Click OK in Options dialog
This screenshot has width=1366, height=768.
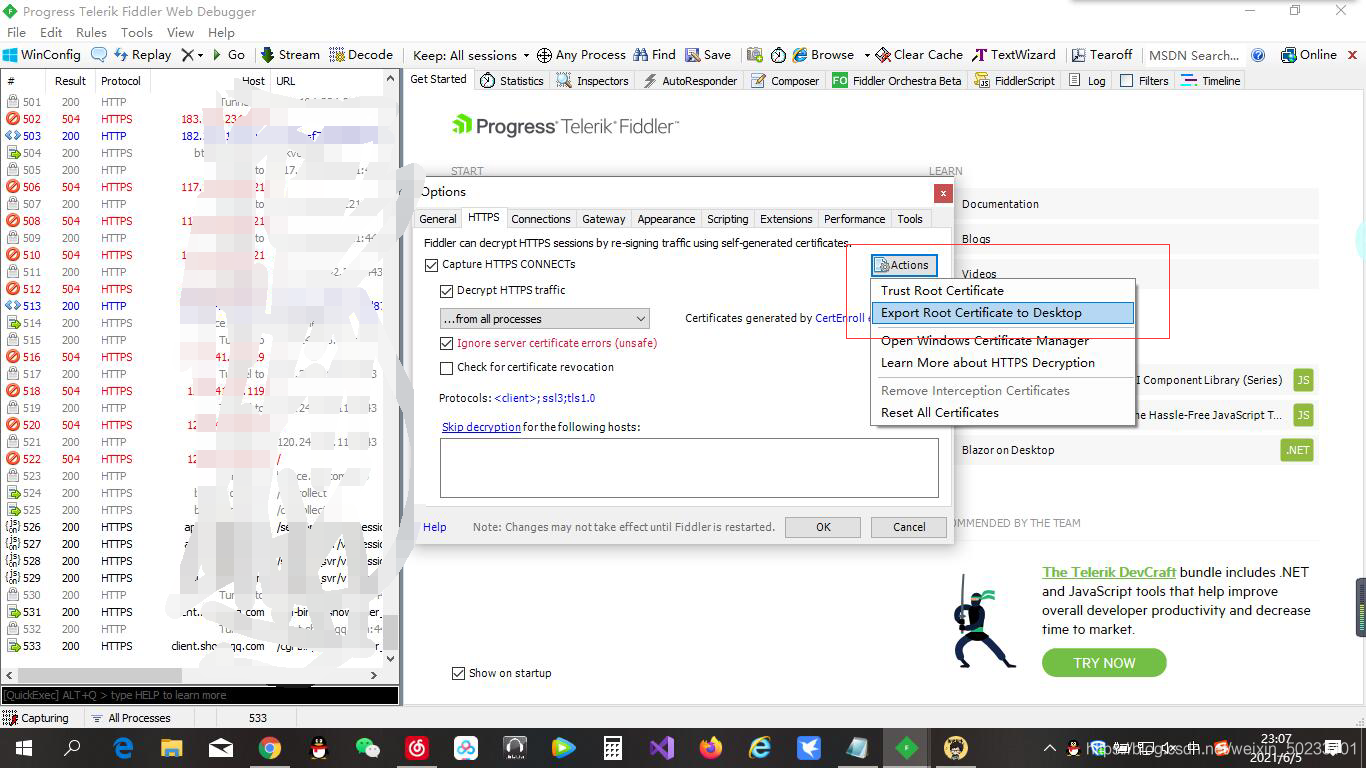click(x=823, y=527)
